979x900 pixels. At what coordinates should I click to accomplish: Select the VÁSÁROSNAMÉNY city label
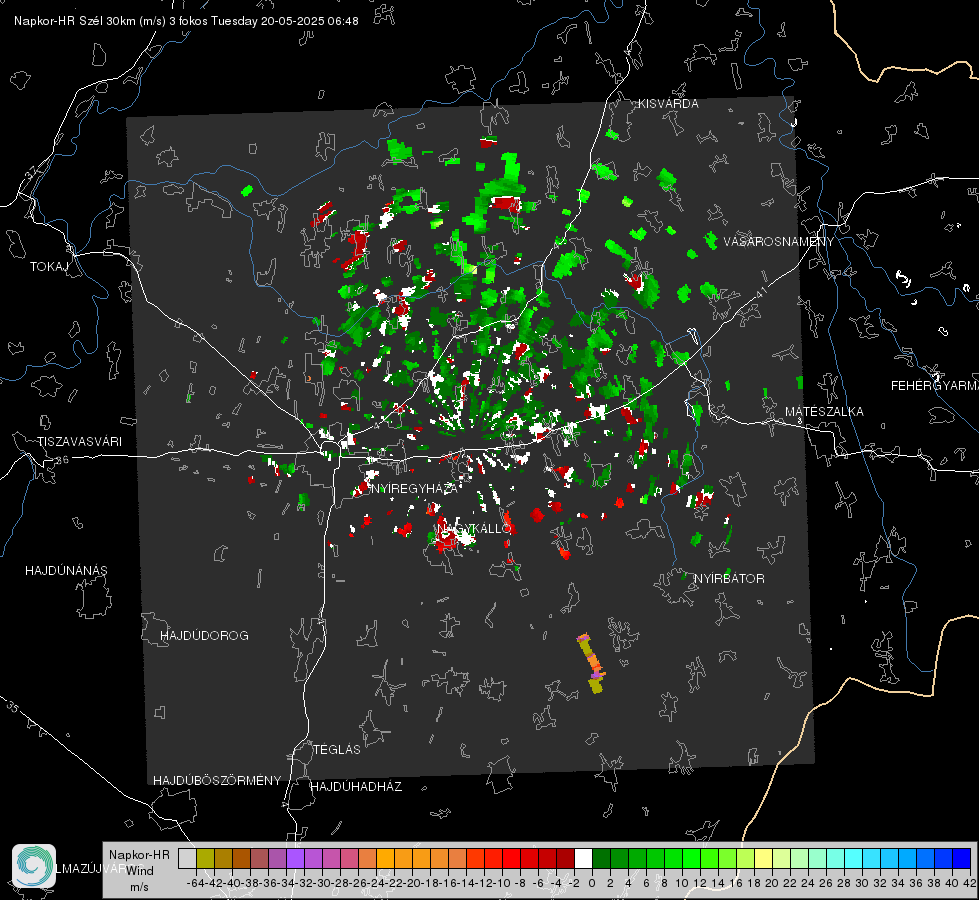tap(779, 241)
